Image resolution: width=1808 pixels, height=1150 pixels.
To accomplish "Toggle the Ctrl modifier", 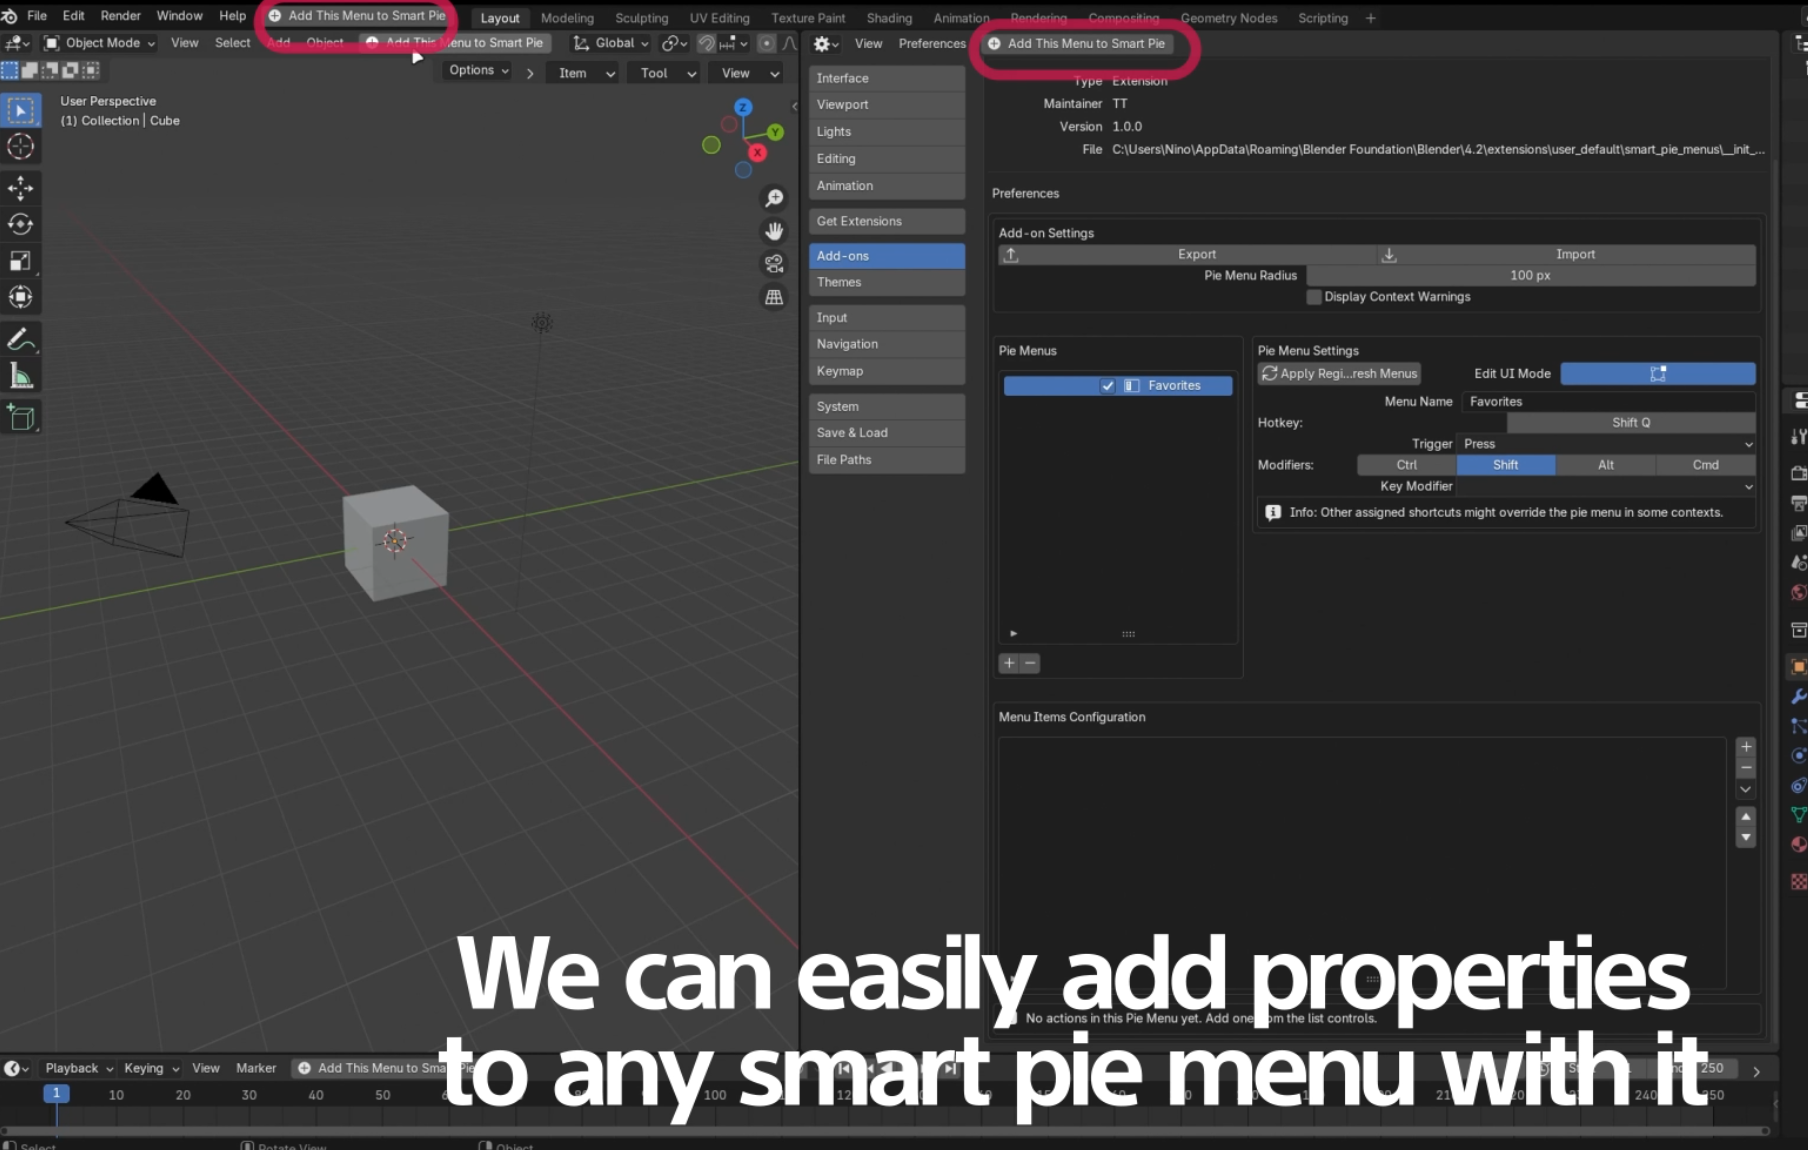I will 1406,465.
